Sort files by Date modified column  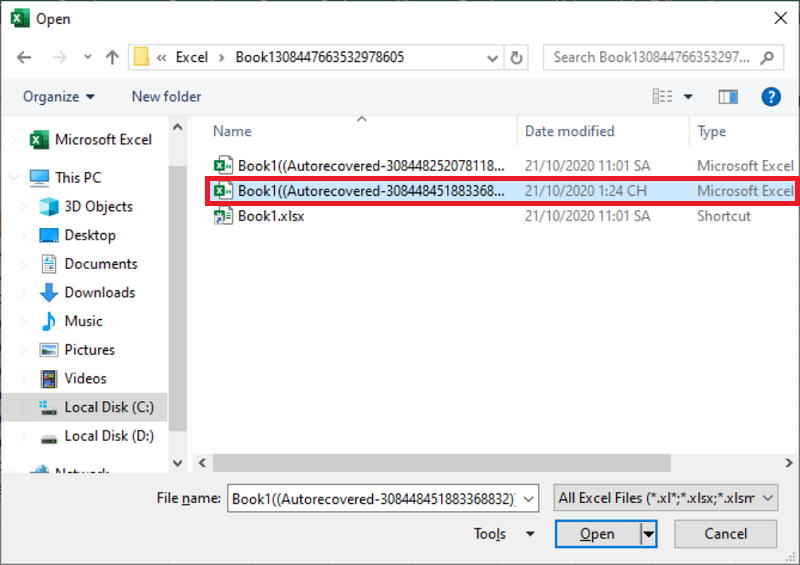pos(570,131)
